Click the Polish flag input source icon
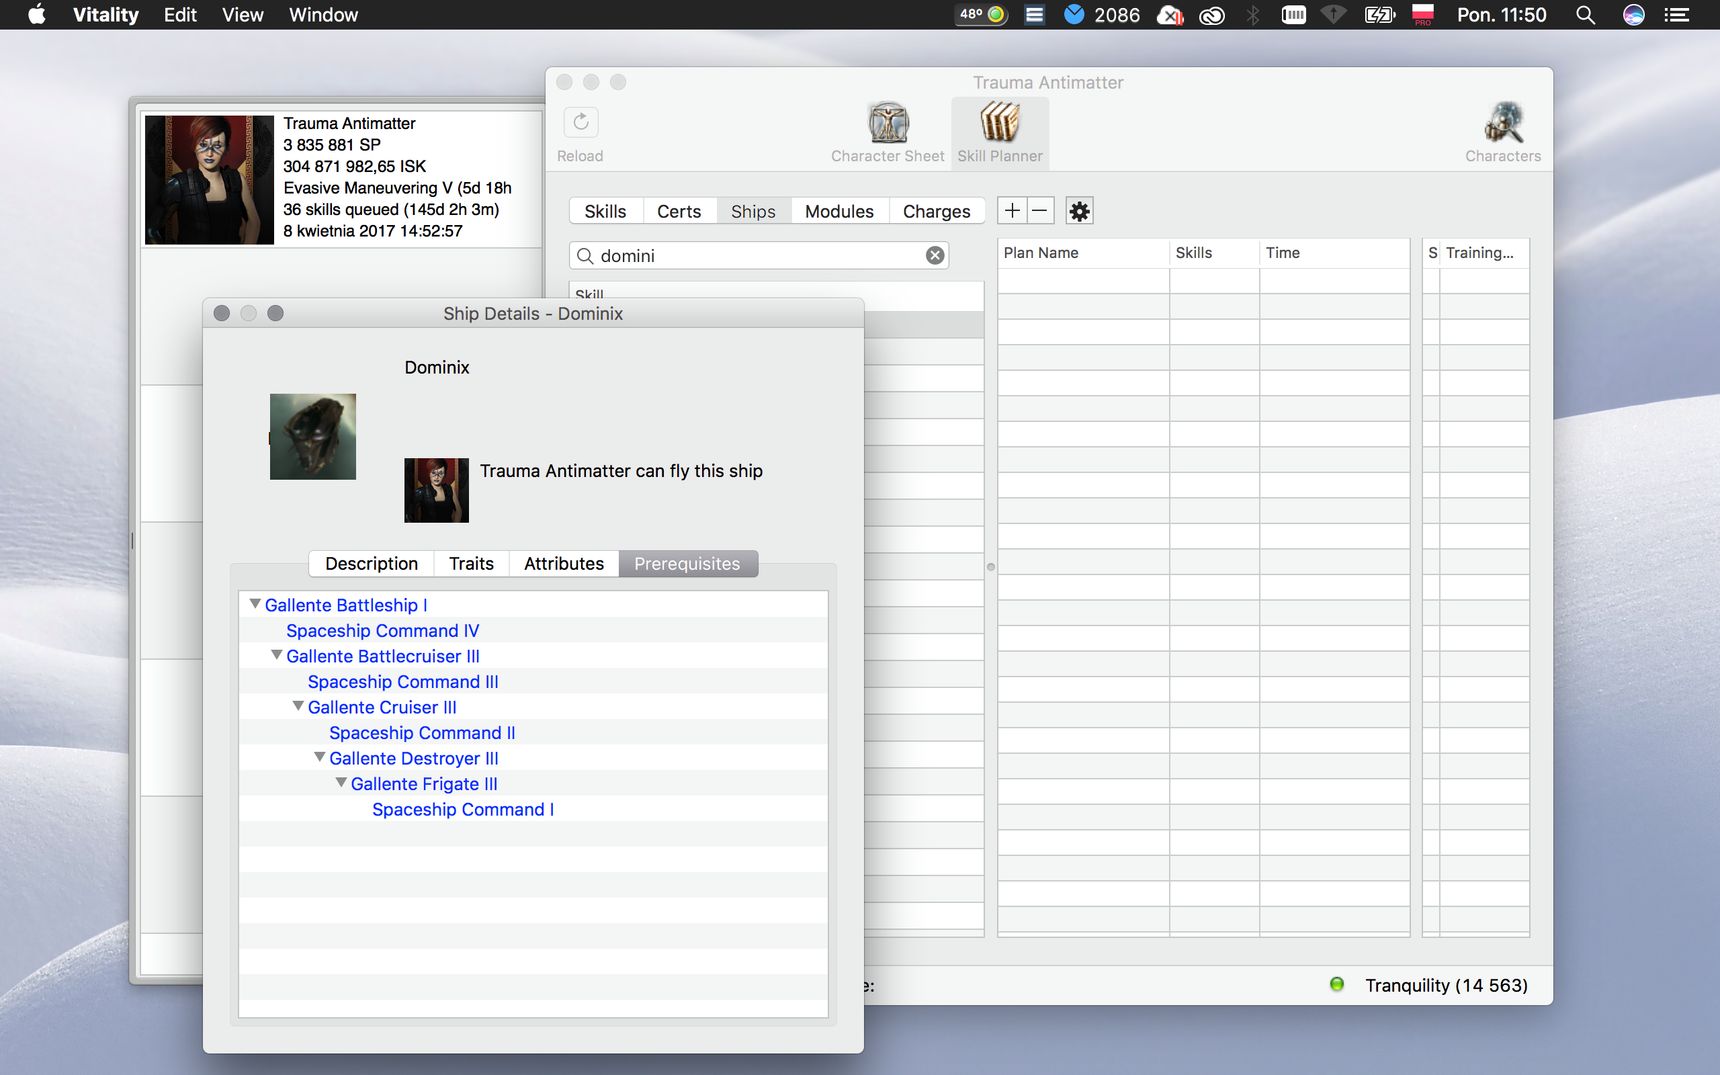 click(x=1423, y=14)
